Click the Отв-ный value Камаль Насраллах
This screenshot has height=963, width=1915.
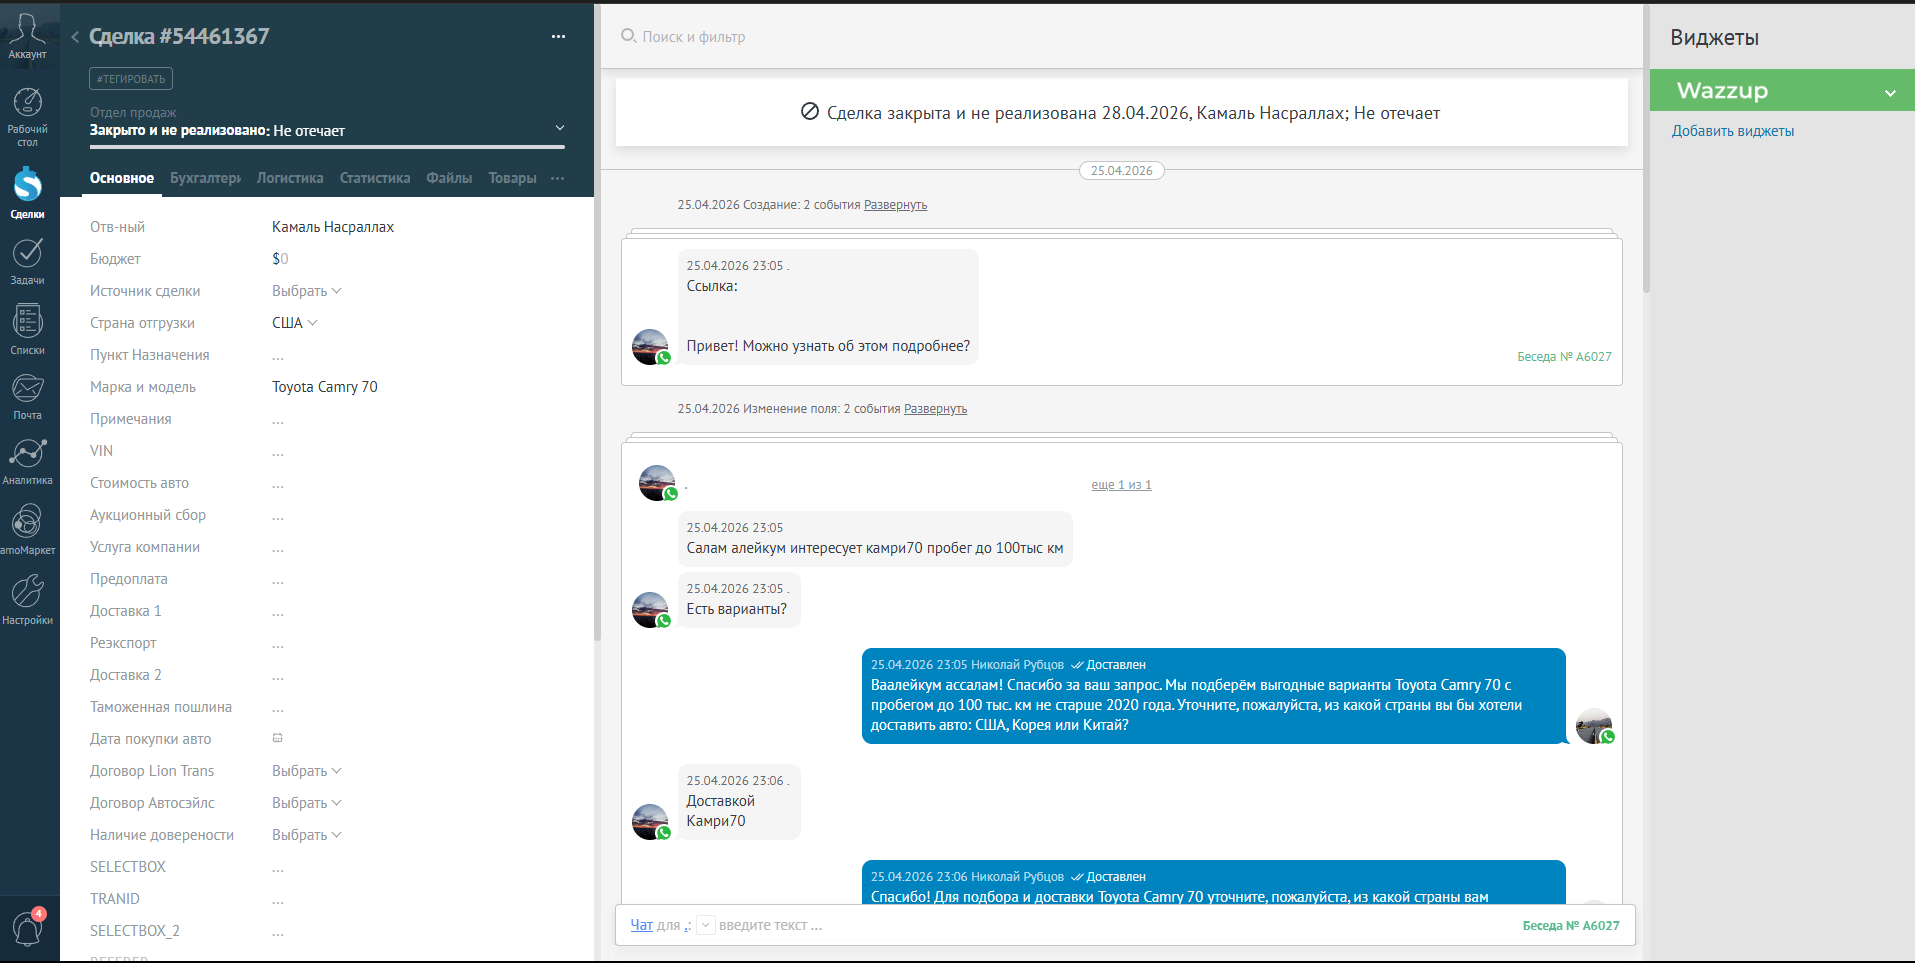(333, 227)
